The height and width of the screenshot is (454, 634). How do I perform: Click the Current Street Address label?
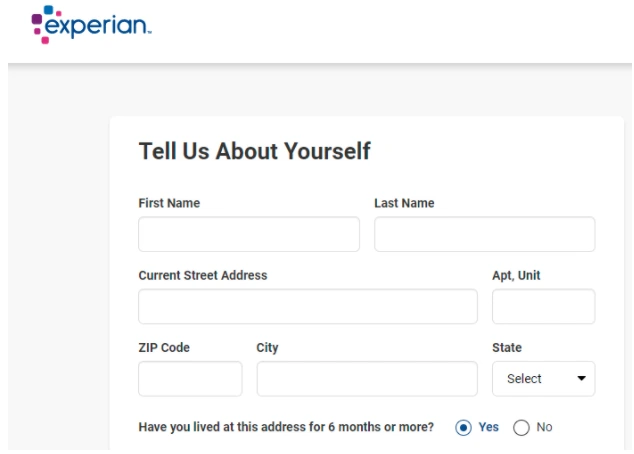coord(203,275)
